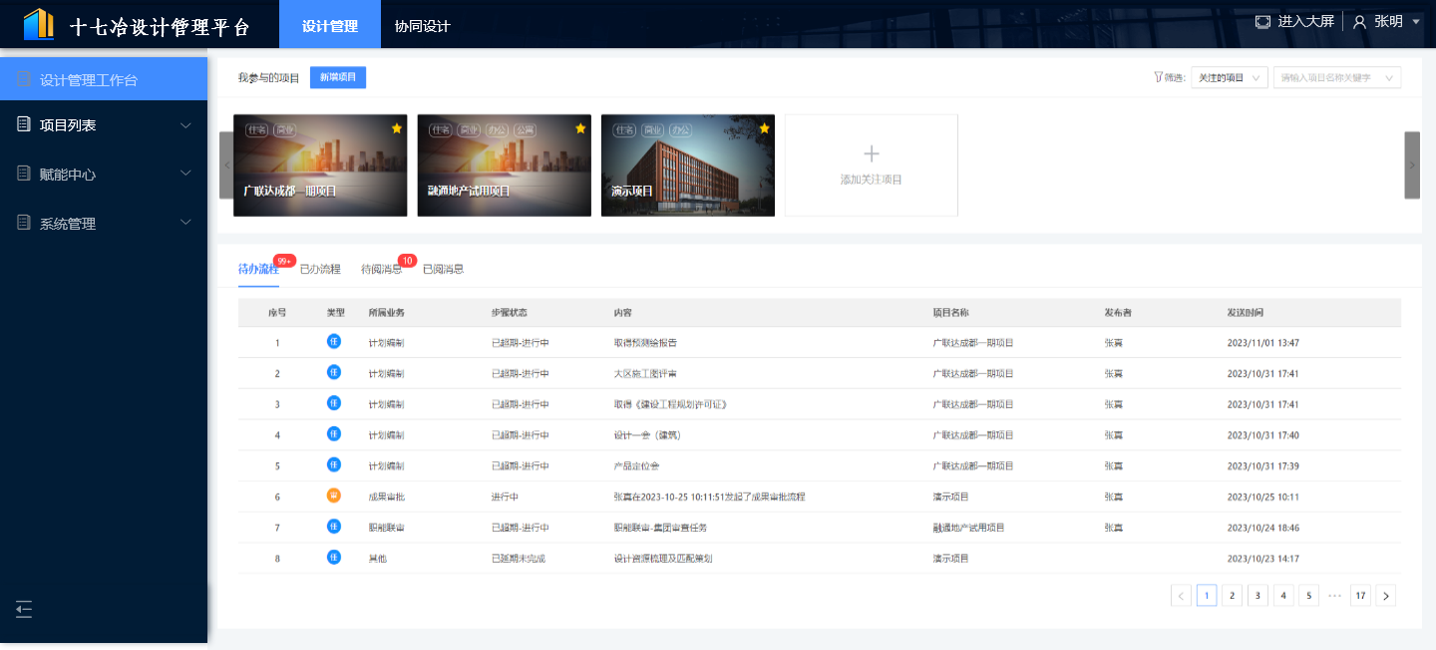Image resolution: width=1436 pixels, height=650 pixels.
Task: Click the 新增项目 button
Action: [x=338, y=78]
